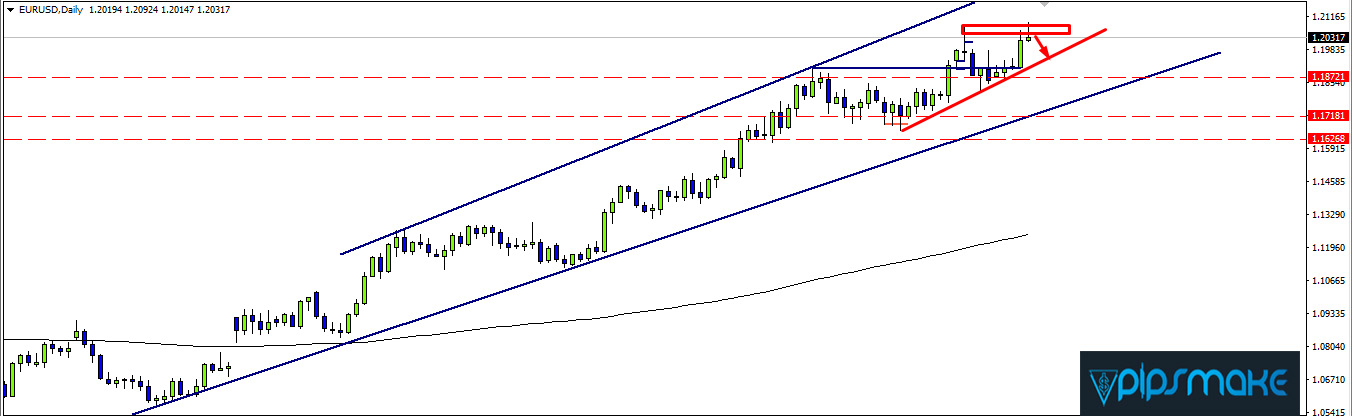Click the black current price label 1.20317
1356x416 pixels.
[1328, 38]
